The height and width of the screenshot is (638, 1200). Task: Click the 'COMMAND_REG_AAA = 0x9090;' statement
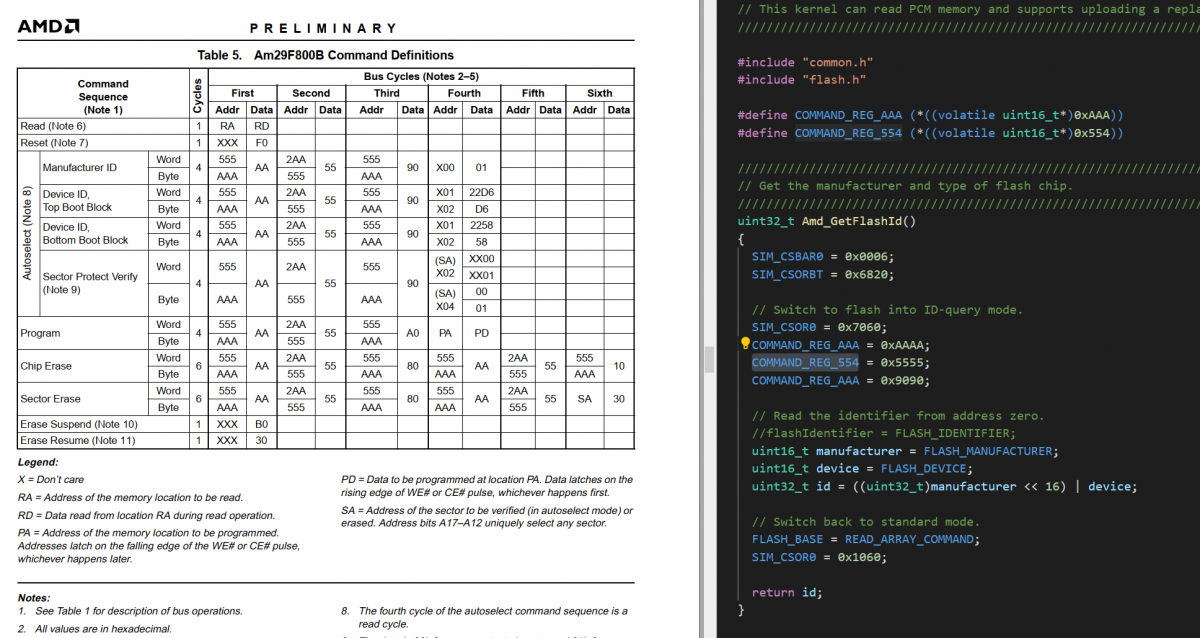[x=841, y=380]
